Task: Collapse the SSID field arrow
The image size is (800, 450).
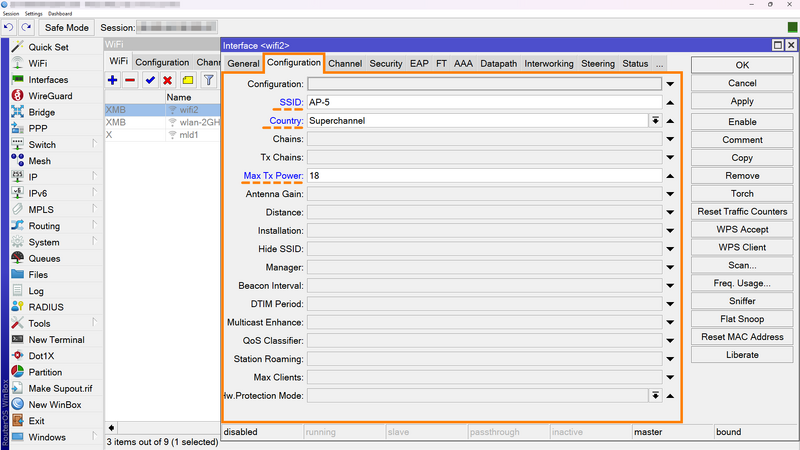Action: (x=670, y=103)
